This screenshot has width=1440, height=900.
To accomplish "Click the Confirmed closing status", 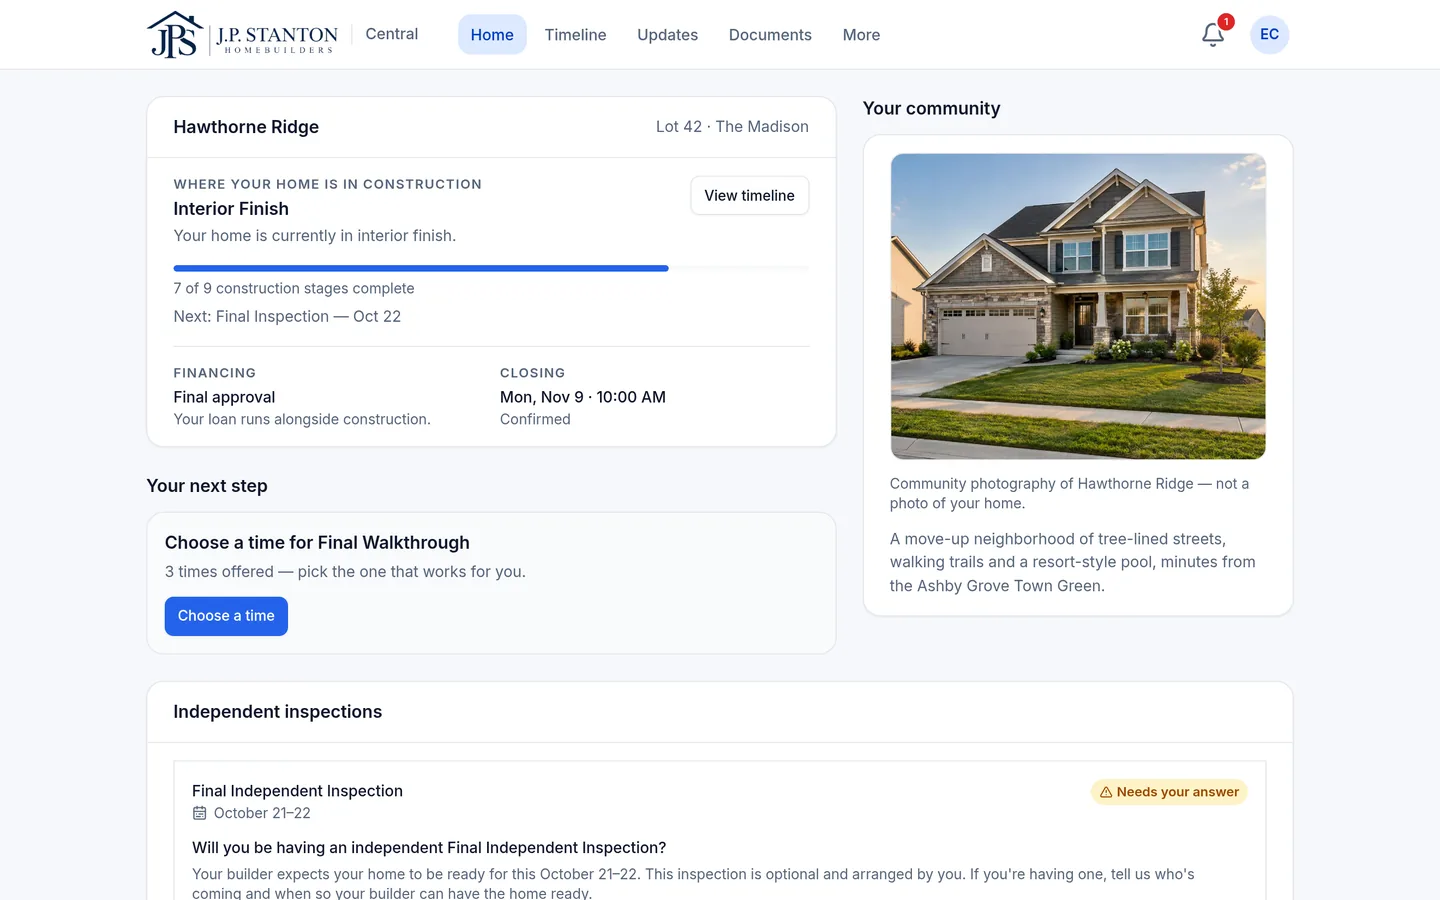I will pos(535,419).
